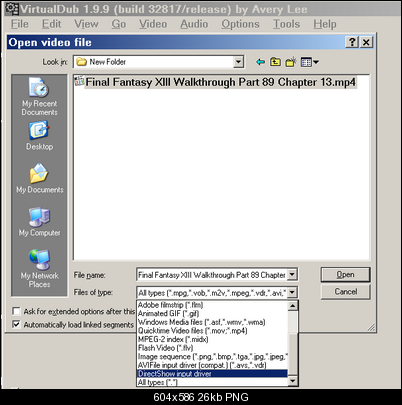Go to Desktop in places bar
The height and width of the screenshot is (405, 402).
[x=39, y=136]
